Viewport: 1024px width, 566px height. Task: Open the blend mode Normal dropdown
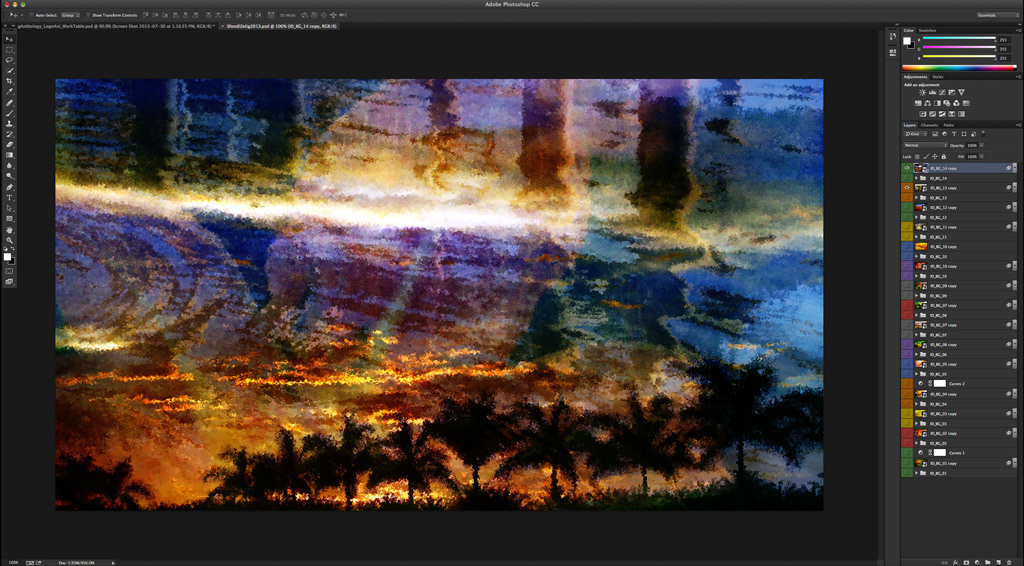tap(925, 145)
